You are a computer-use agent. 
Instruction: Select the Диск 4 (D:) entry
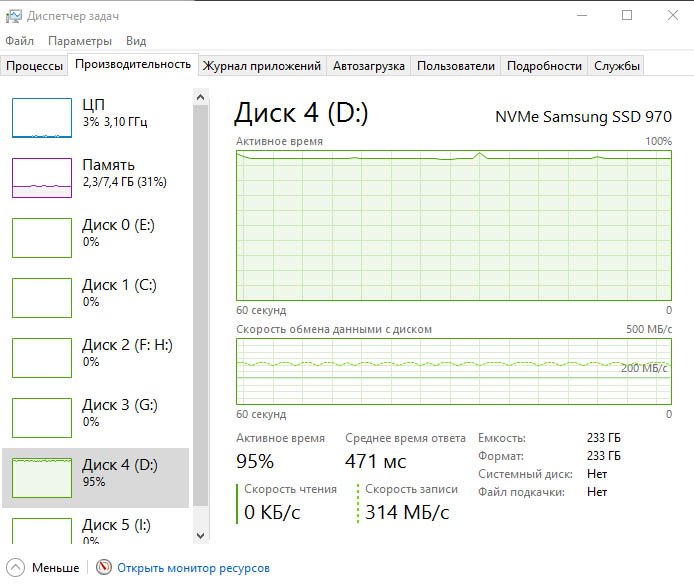tap(95, 478)
